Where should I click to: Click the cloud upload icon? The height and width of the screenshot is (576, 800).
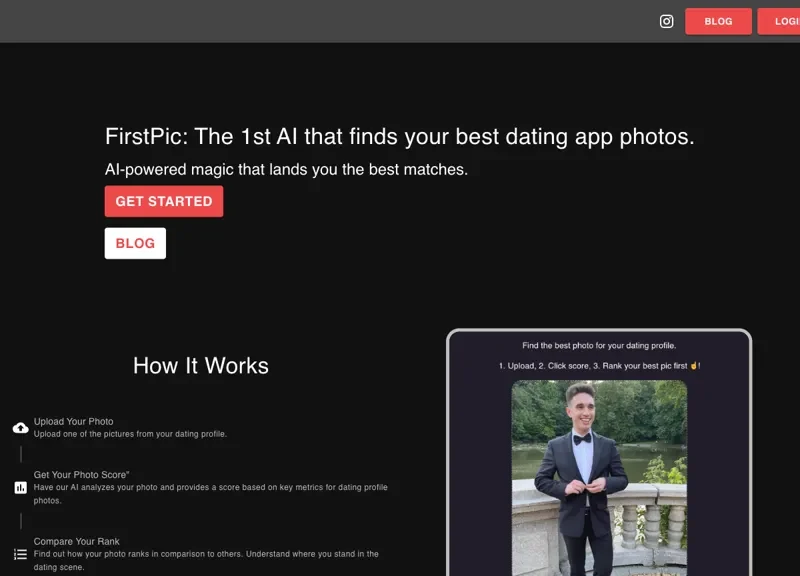click(20, 428)
